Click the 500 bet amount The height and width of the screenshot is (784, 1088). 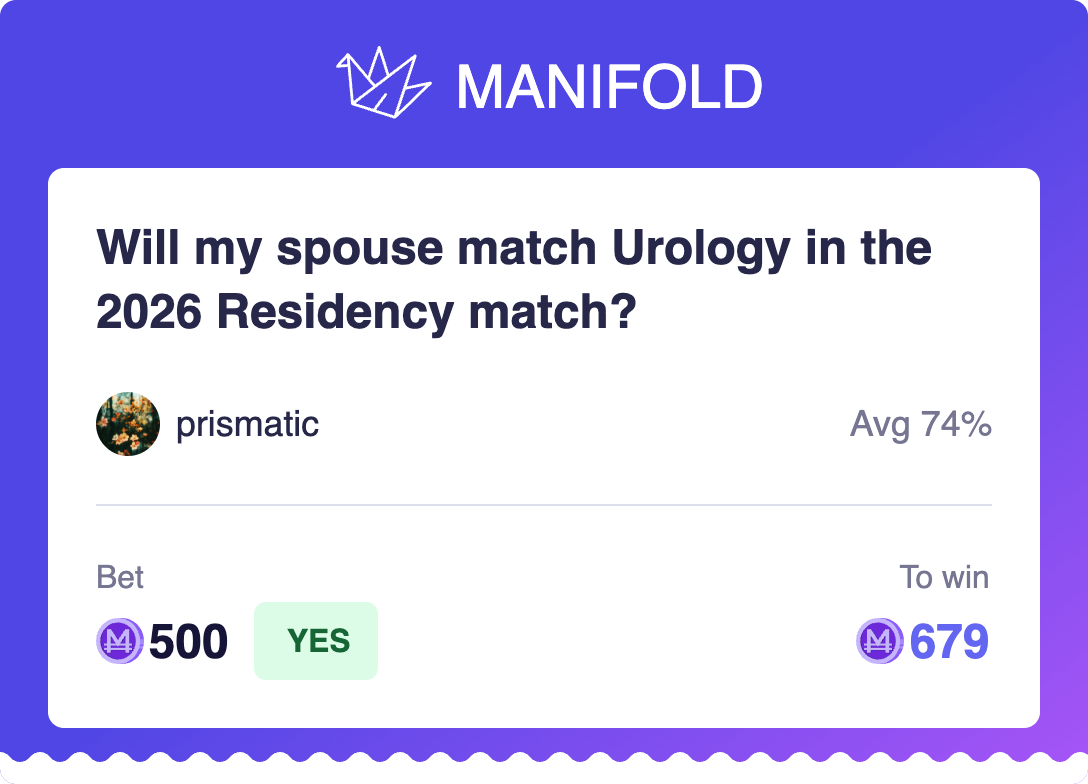(x=189, y=641)
